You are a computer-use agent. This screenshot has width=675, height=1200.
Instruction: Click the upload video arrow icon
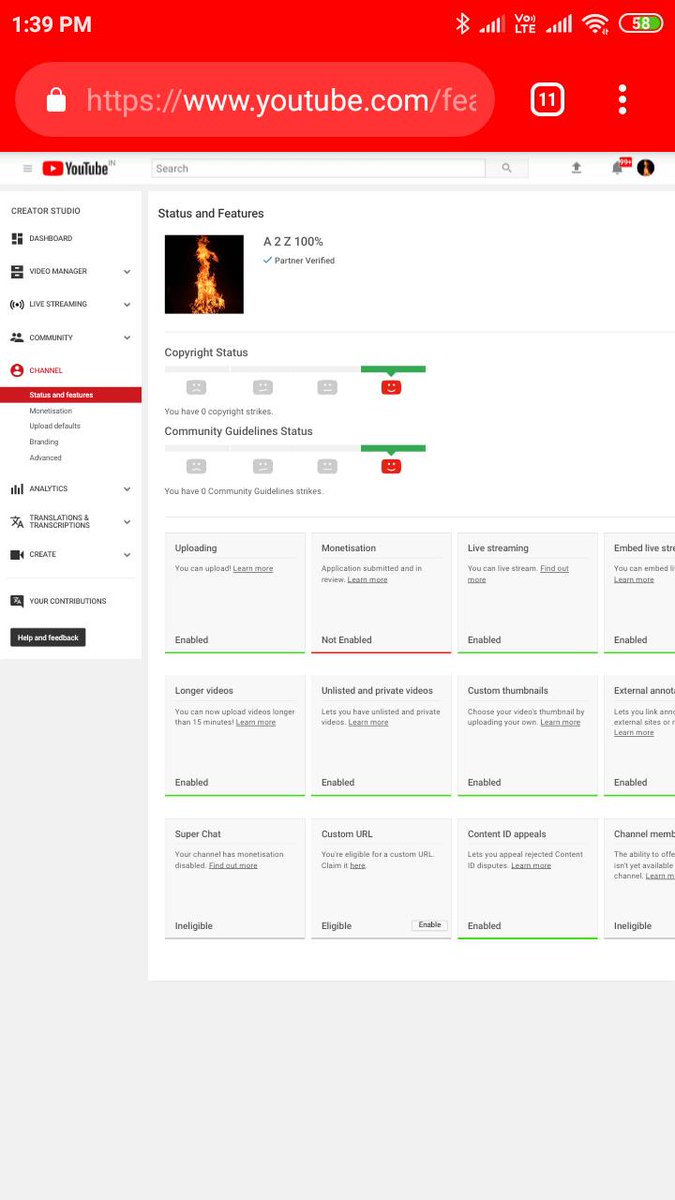point(576,168)
